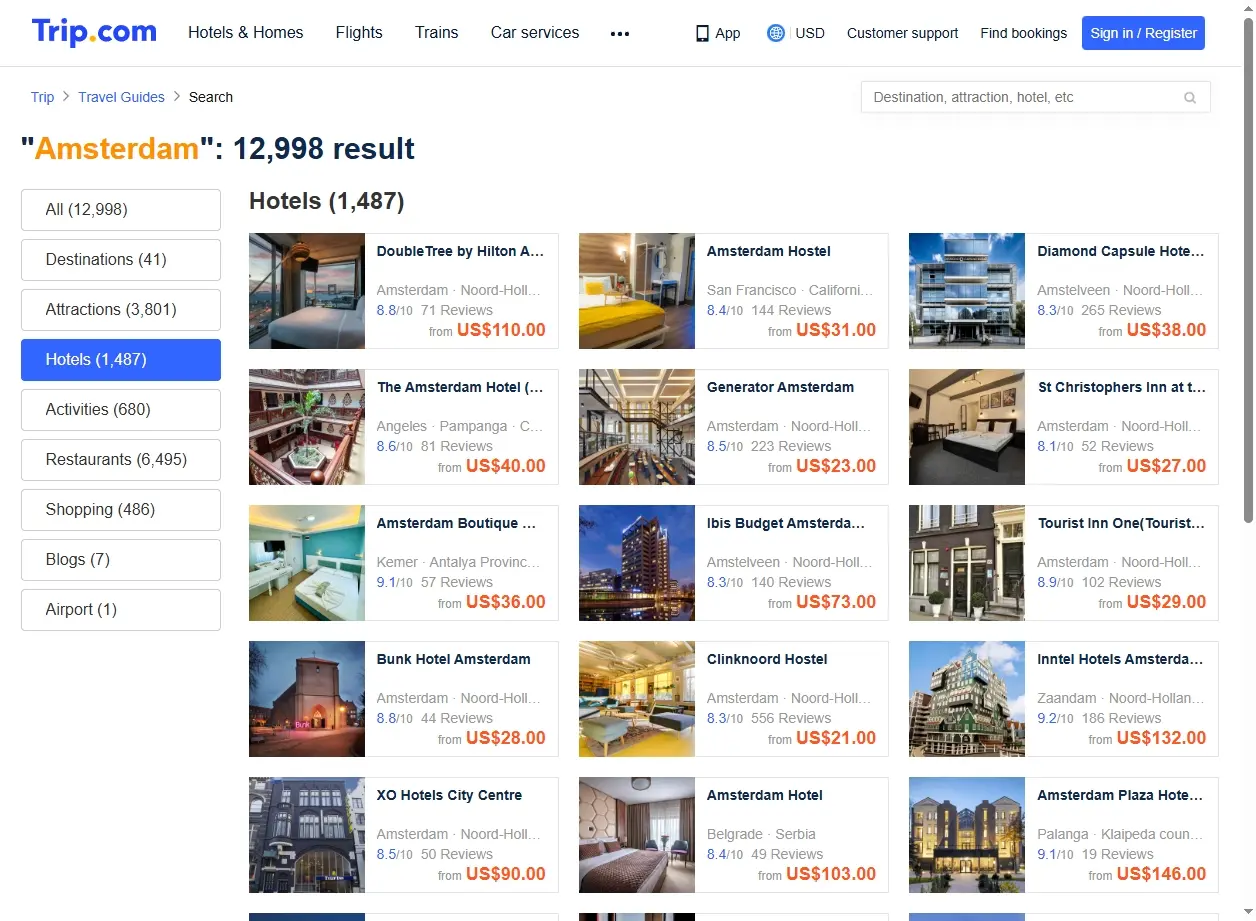The width and height of the screenshot is (1256, 921).
Task: Click US$110.00 price
Action: 501,330
